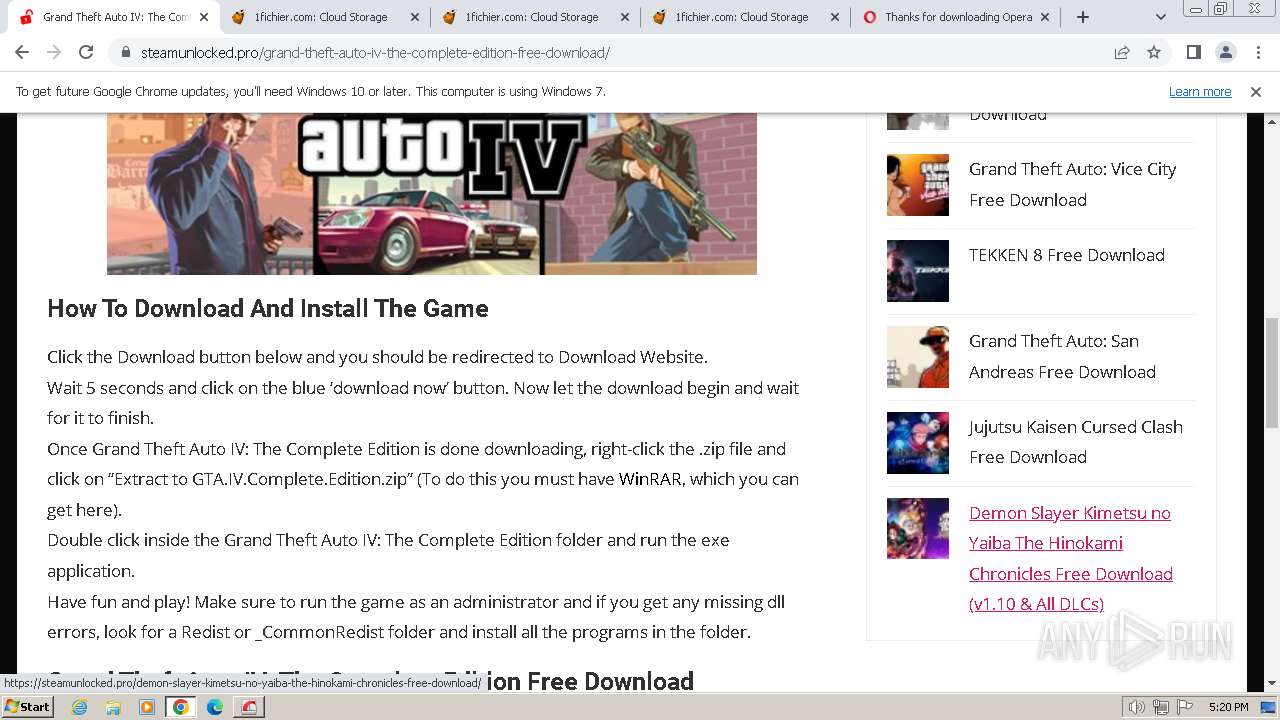Image resolution: width=1280 pixels, height=720 pixels.
Task: Click the How To Download And Install heading
Action: (268, 308)
